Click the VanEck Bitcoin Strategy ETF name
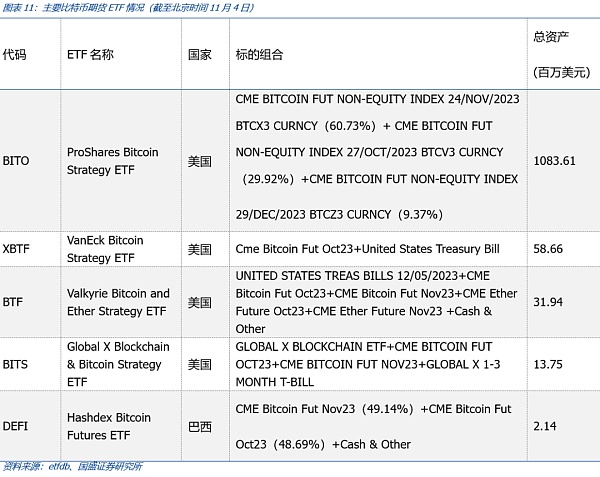The image size is (600, 477). pyautogui.click(x=105, y=249)
